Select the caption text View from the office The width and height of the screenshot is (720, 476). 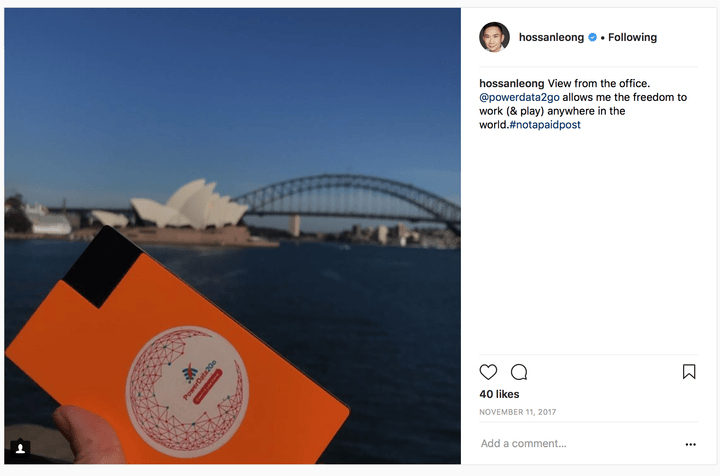(x=599, y=84)
